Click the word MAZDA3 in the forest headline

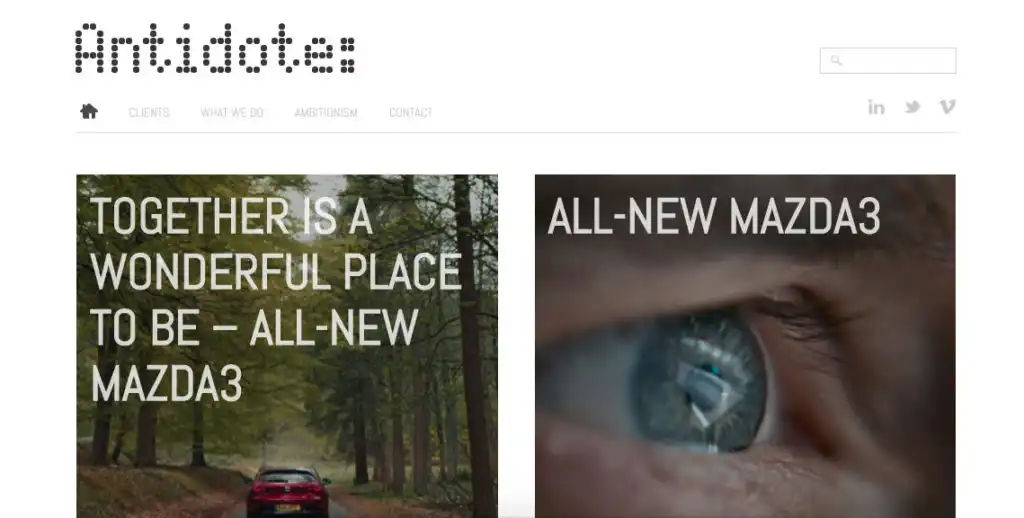167,384
